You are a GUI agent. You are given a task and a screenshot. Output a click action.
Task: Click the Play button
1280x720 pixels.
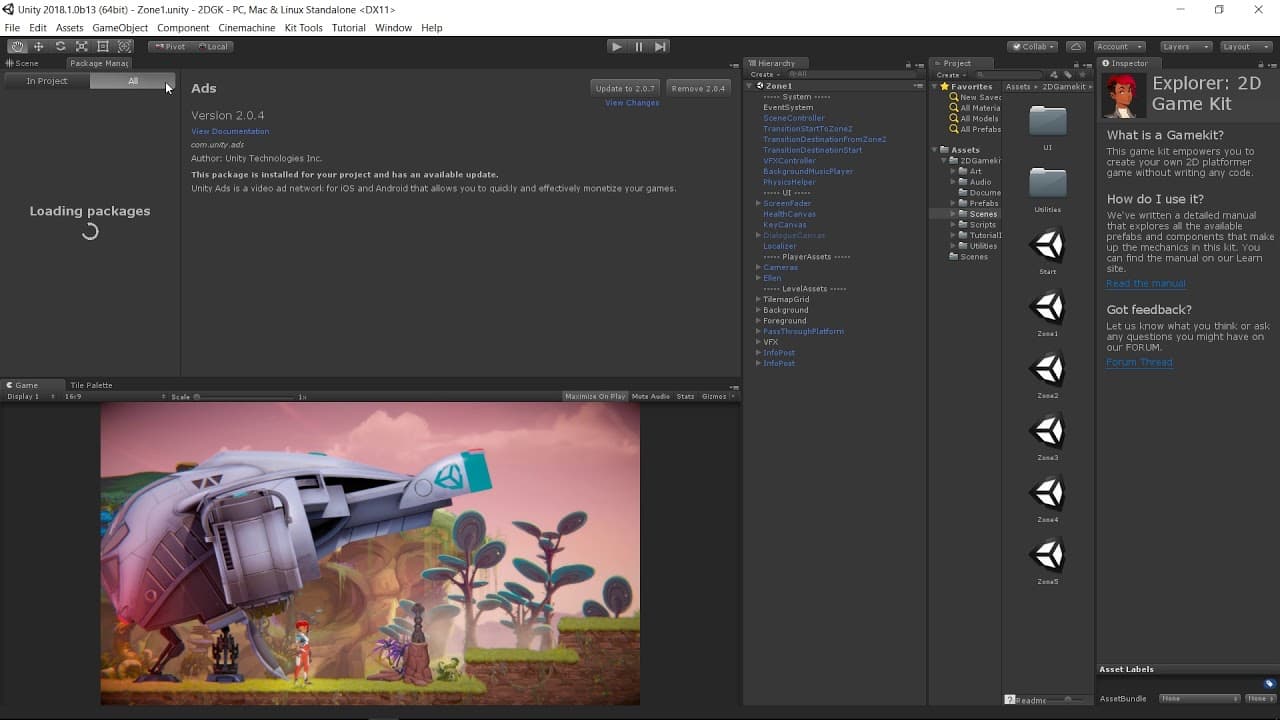click(616, 46)
